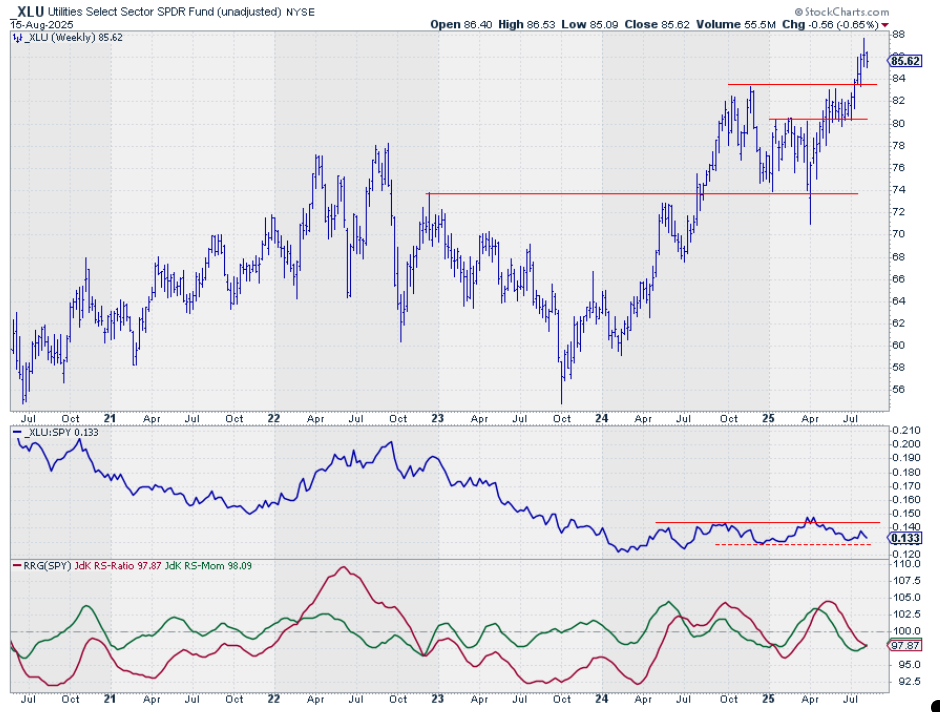This screenshot has height=712, width=940.
Task: Click the blue line marker before _XLU:SPY
Action: coord(16,430)
